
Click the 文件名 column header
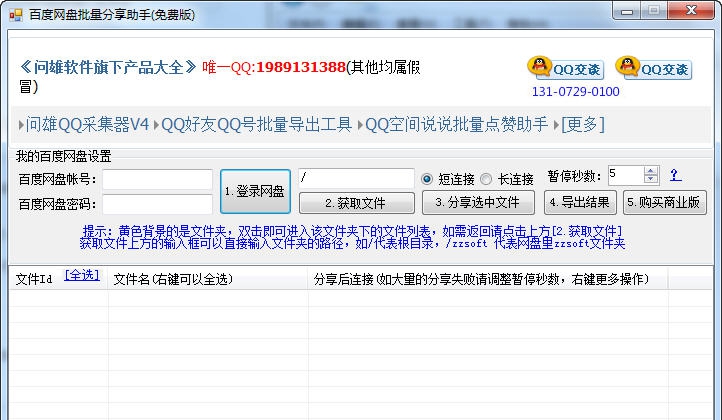(208, 279)
